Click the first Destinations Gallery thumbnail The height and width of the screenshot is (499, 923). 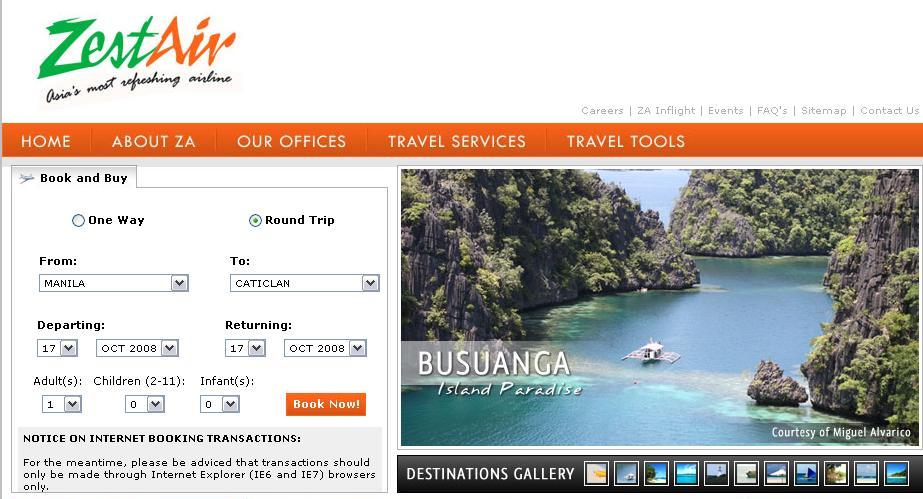coord(596,474)
